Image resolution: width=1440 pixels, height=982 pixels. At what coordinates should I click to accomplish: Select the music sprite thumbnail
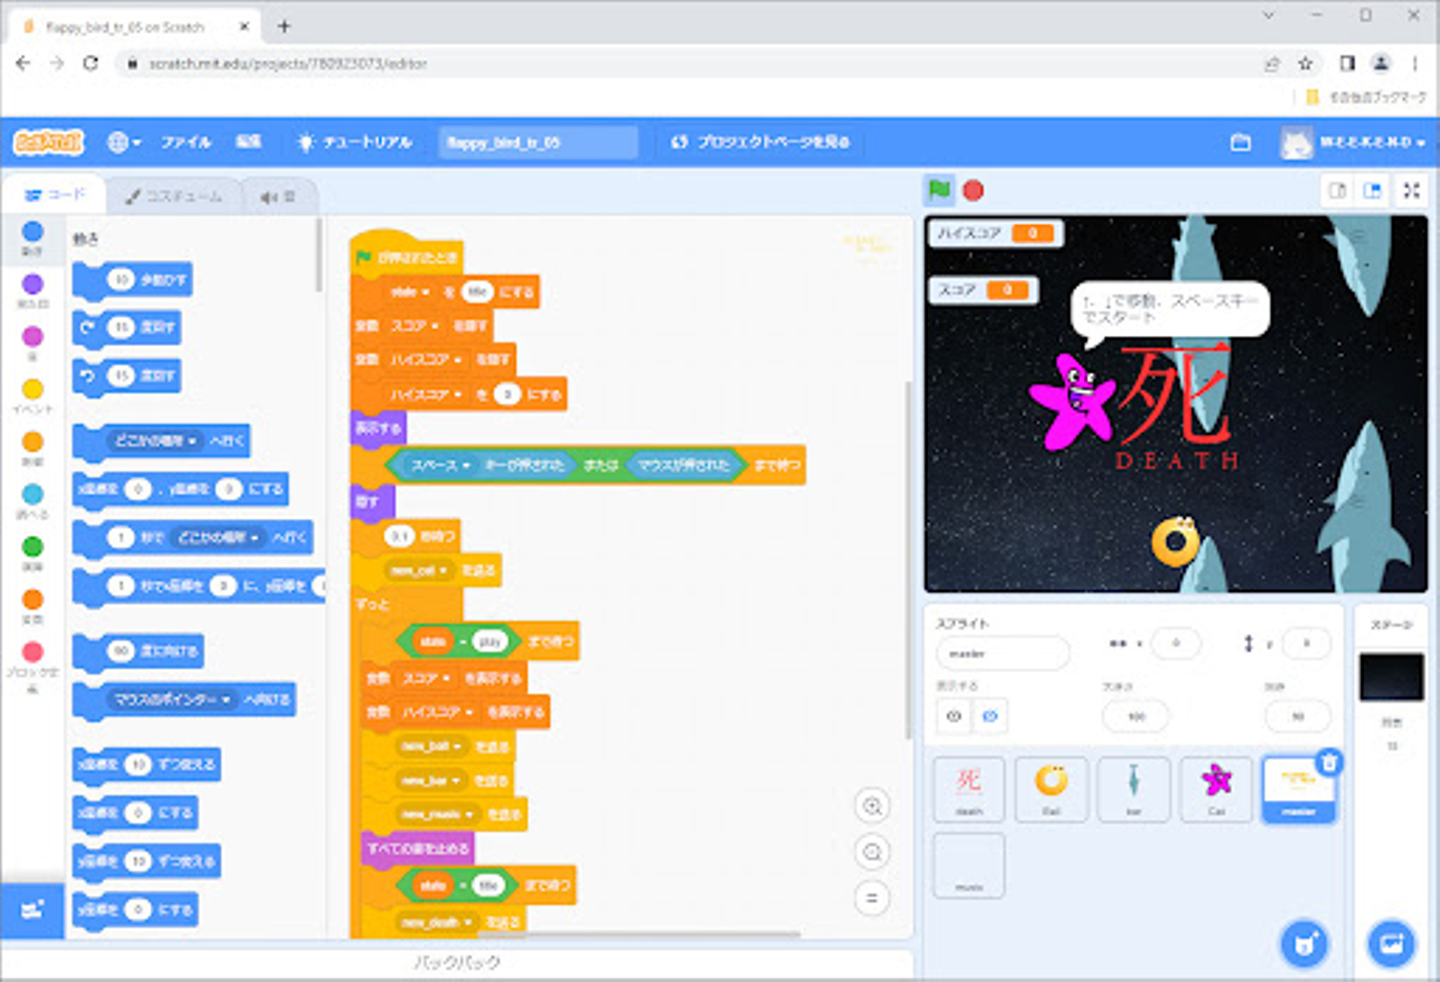tap(969, 865)
